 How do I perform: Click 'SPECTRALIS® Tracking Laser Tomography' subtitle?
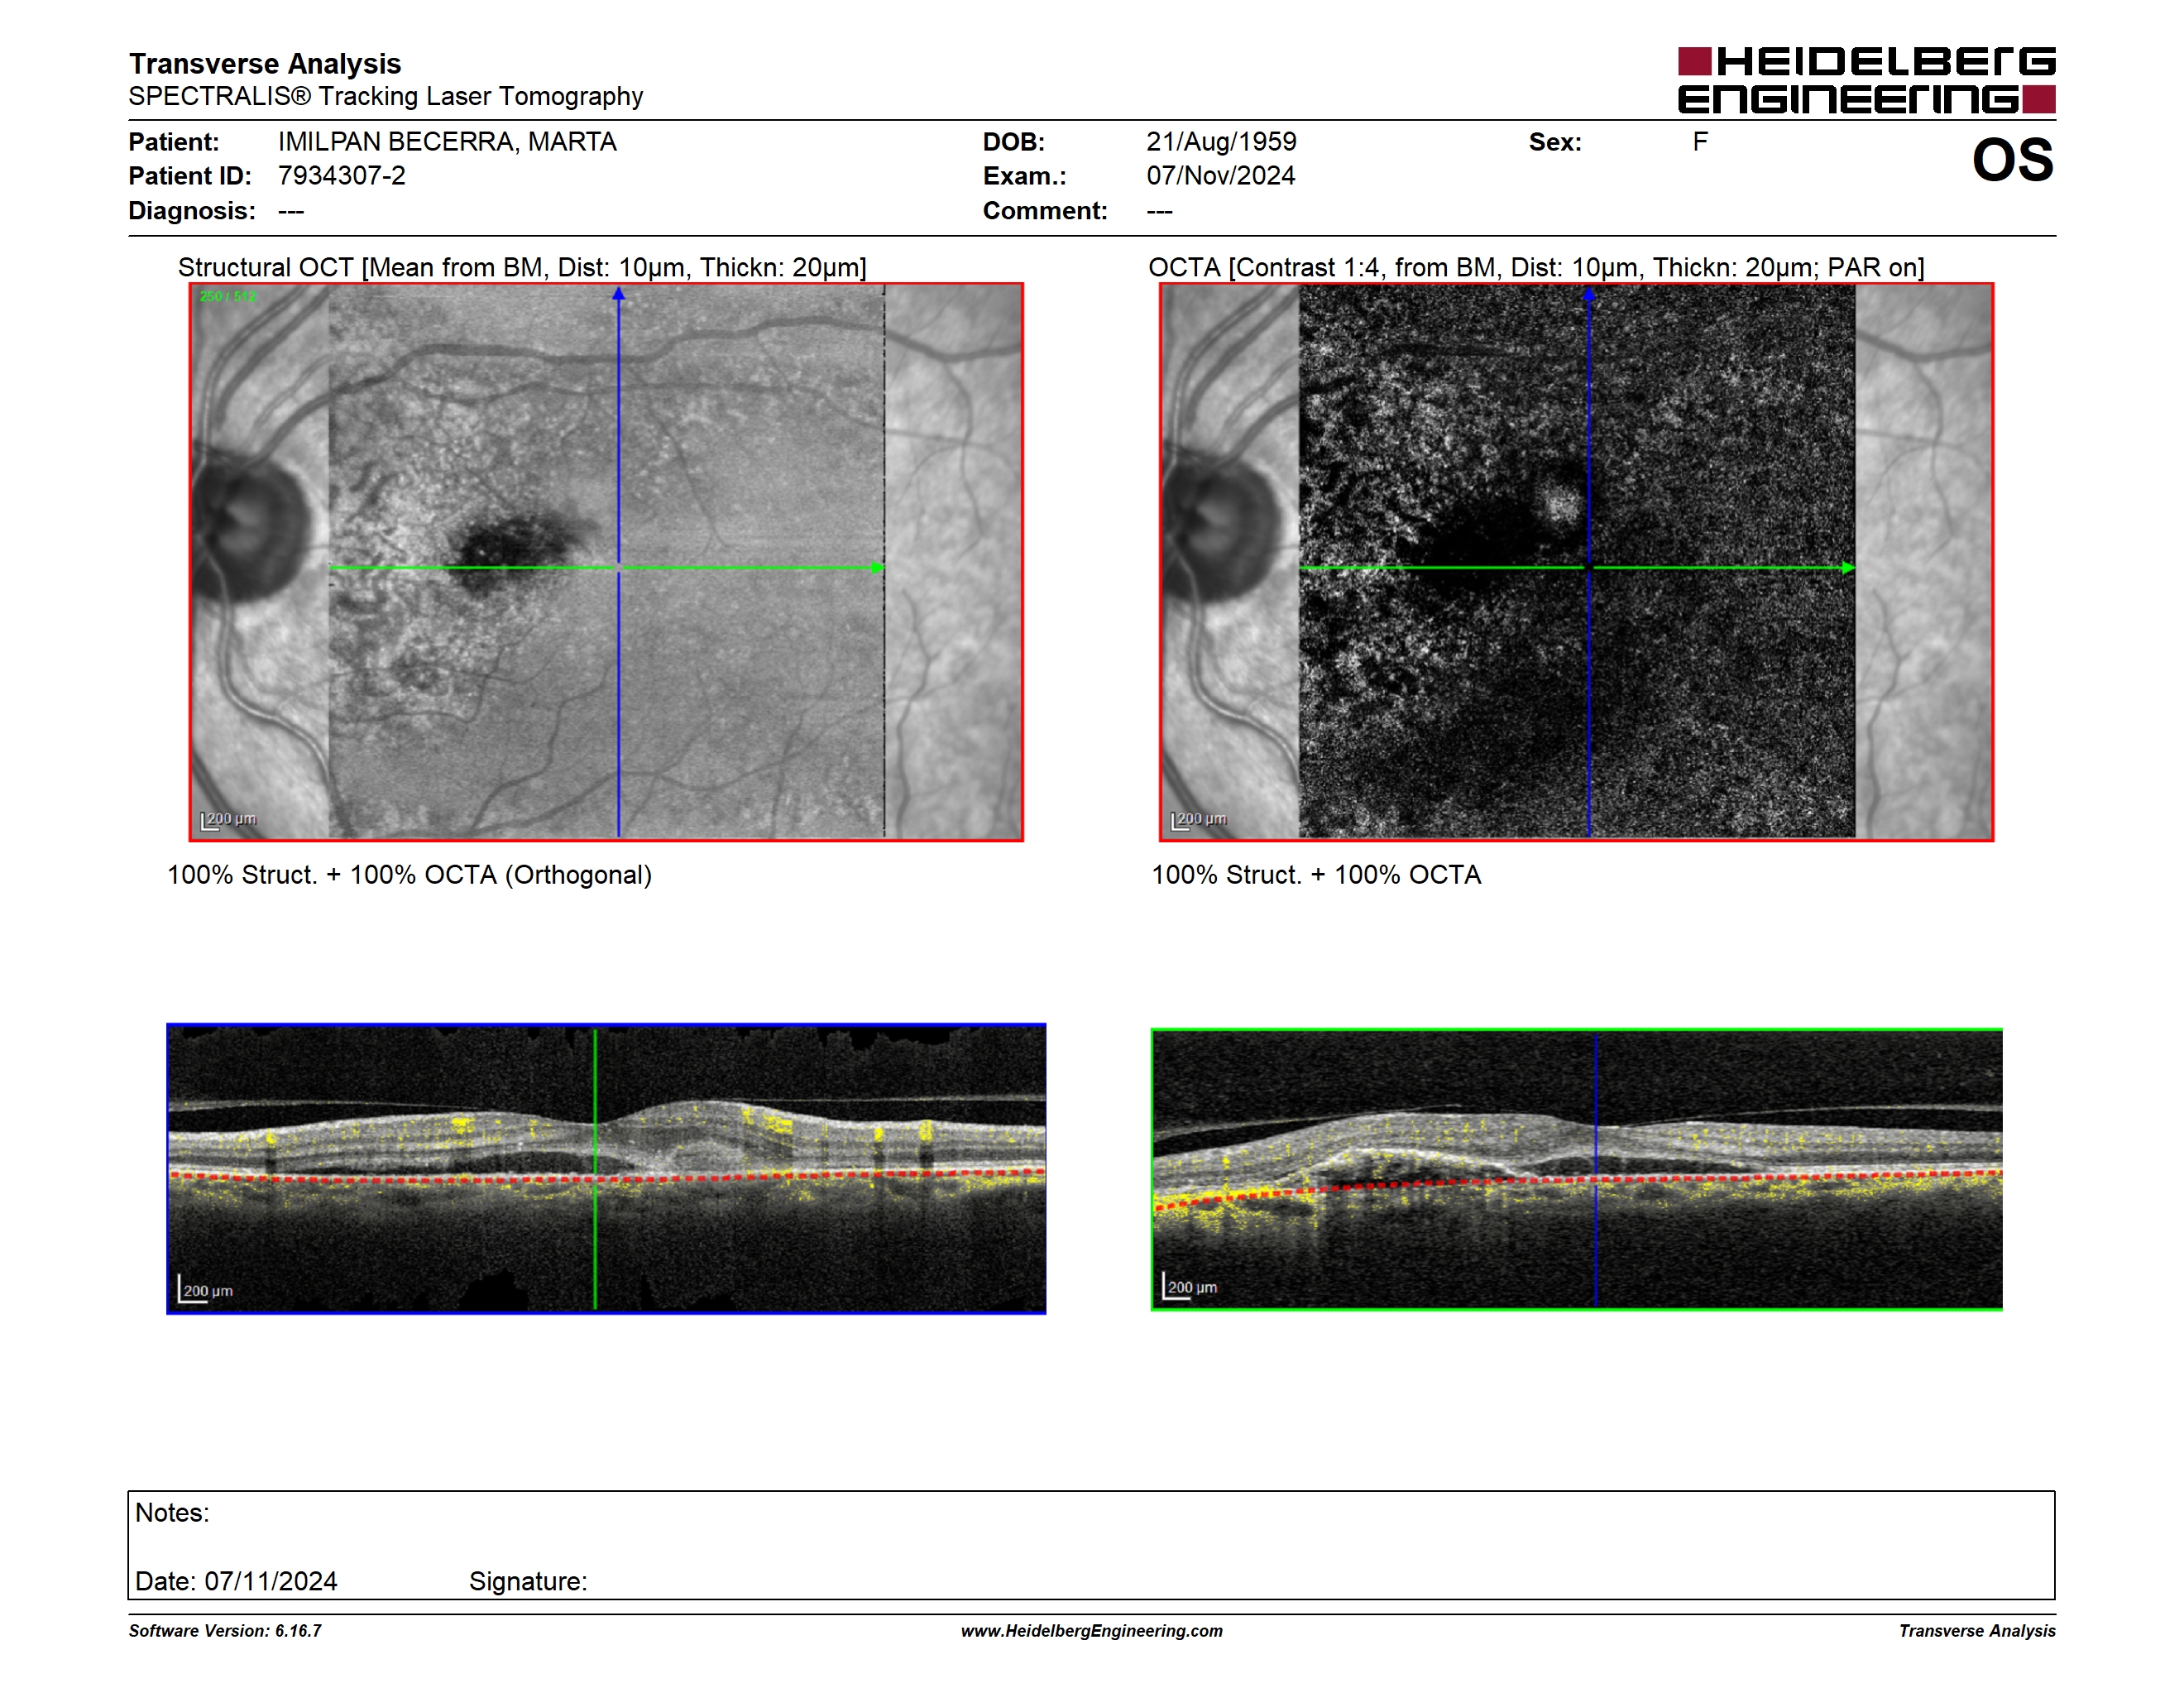tap(386, 97)
